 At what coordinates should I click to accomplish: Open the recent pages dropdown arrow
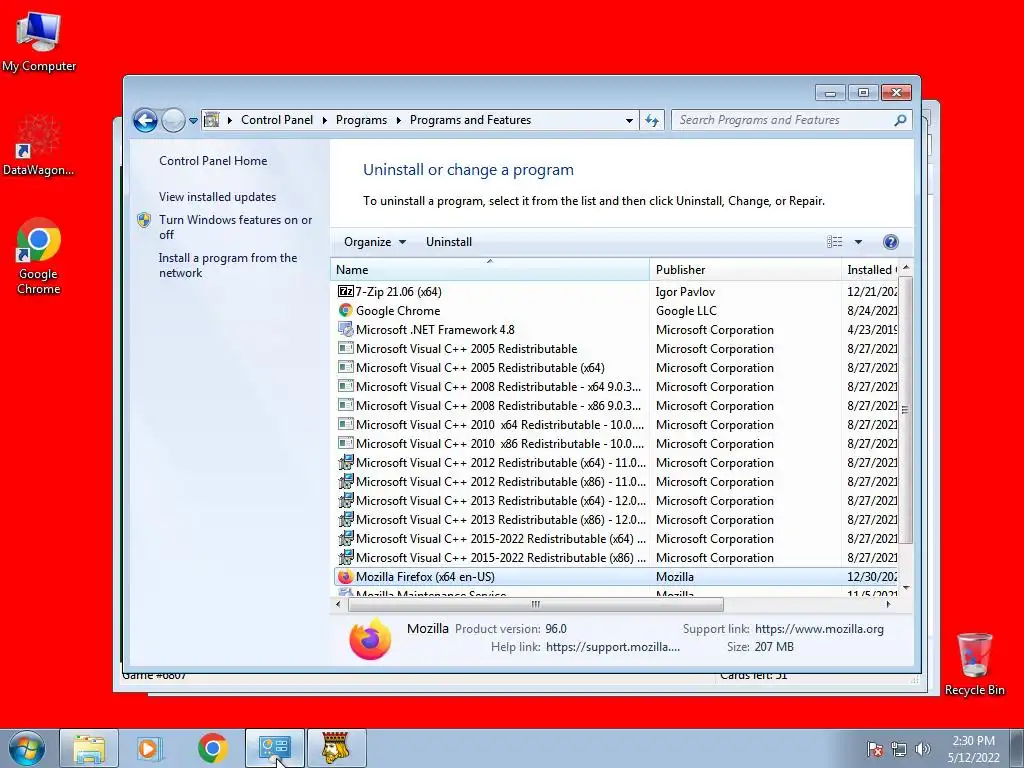[193, 121]
